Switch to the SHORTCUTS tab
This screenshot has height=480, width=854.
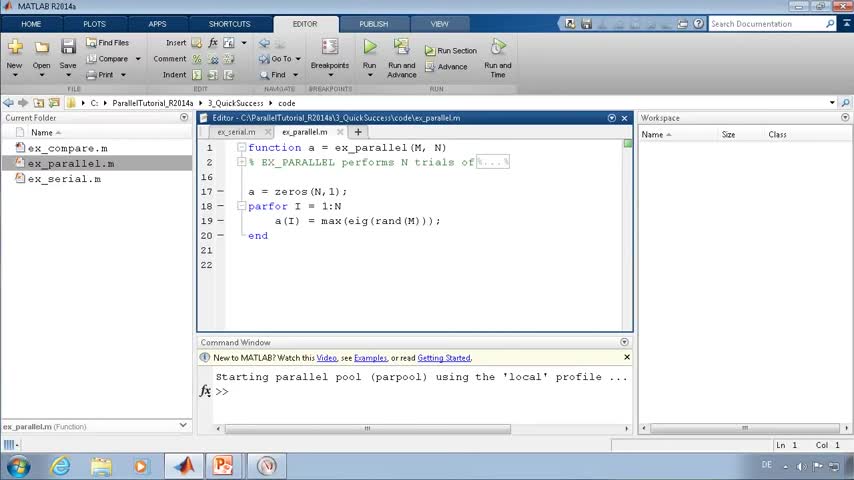tap(229, 24)
